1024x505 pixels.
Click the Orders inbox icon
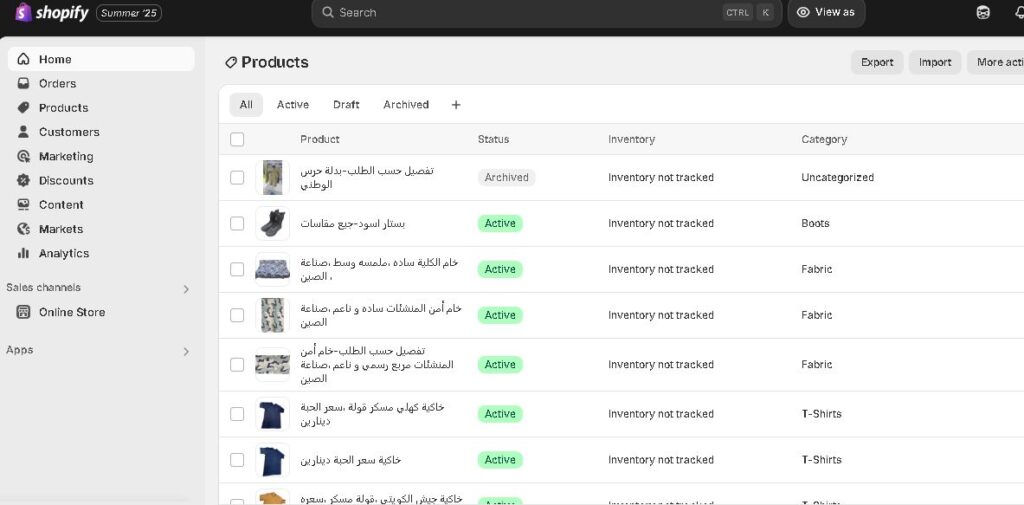click(24, 84)
